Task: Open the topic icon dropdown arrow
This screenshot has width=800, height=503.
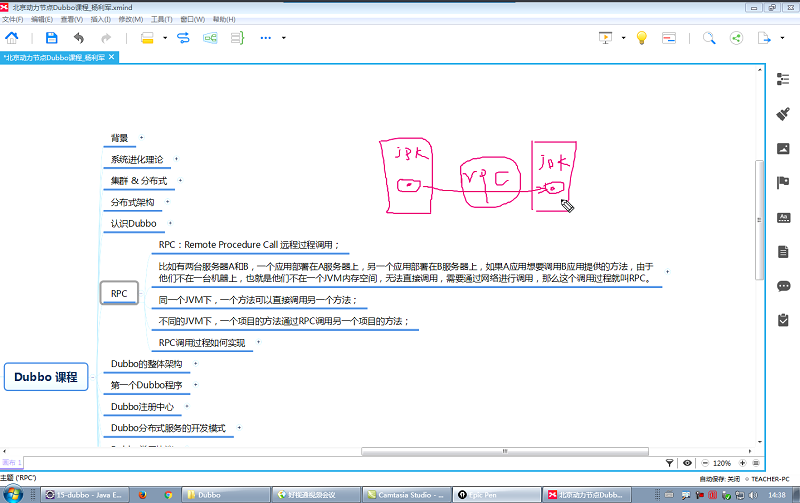Action: tap(165, 38)
